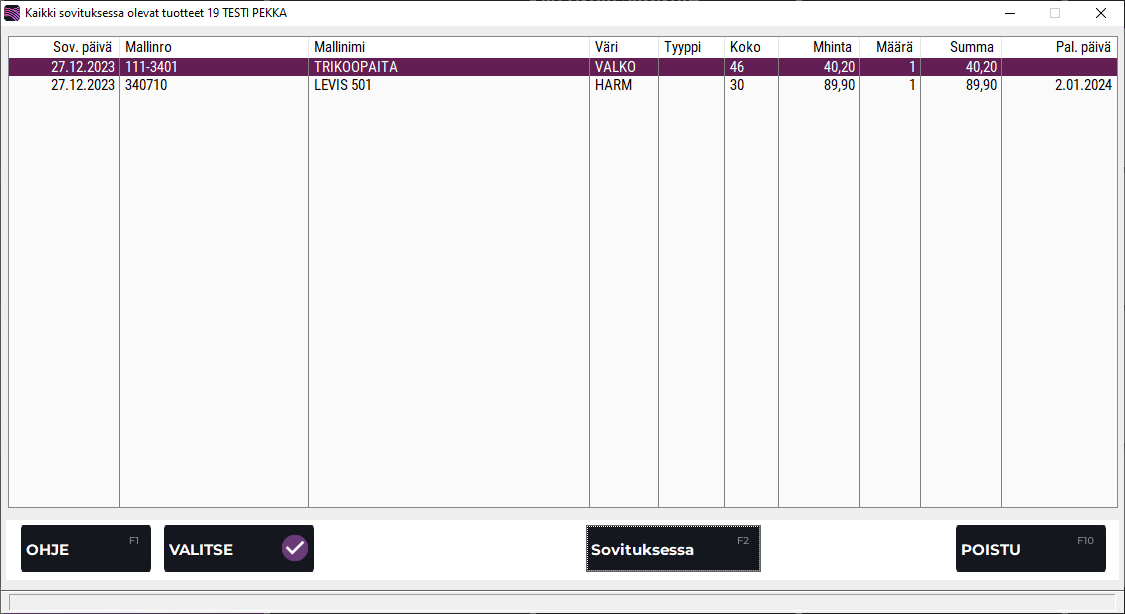Image resolution: width=1125 pixels, height=614 pixels.
Task: Click the Pal. päivä column header
Action: pos(1058,47)
